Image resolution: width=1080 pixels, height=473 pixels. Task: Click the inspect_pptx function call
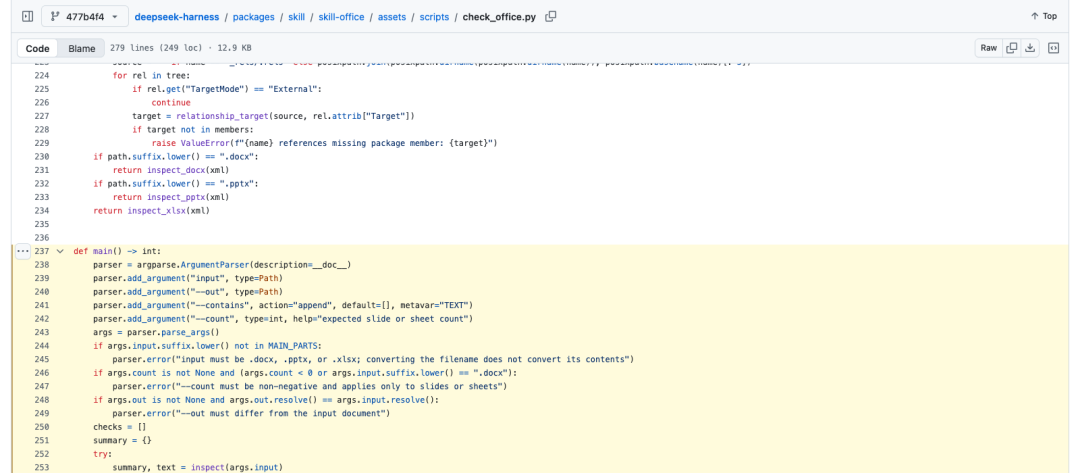[176, 197]
